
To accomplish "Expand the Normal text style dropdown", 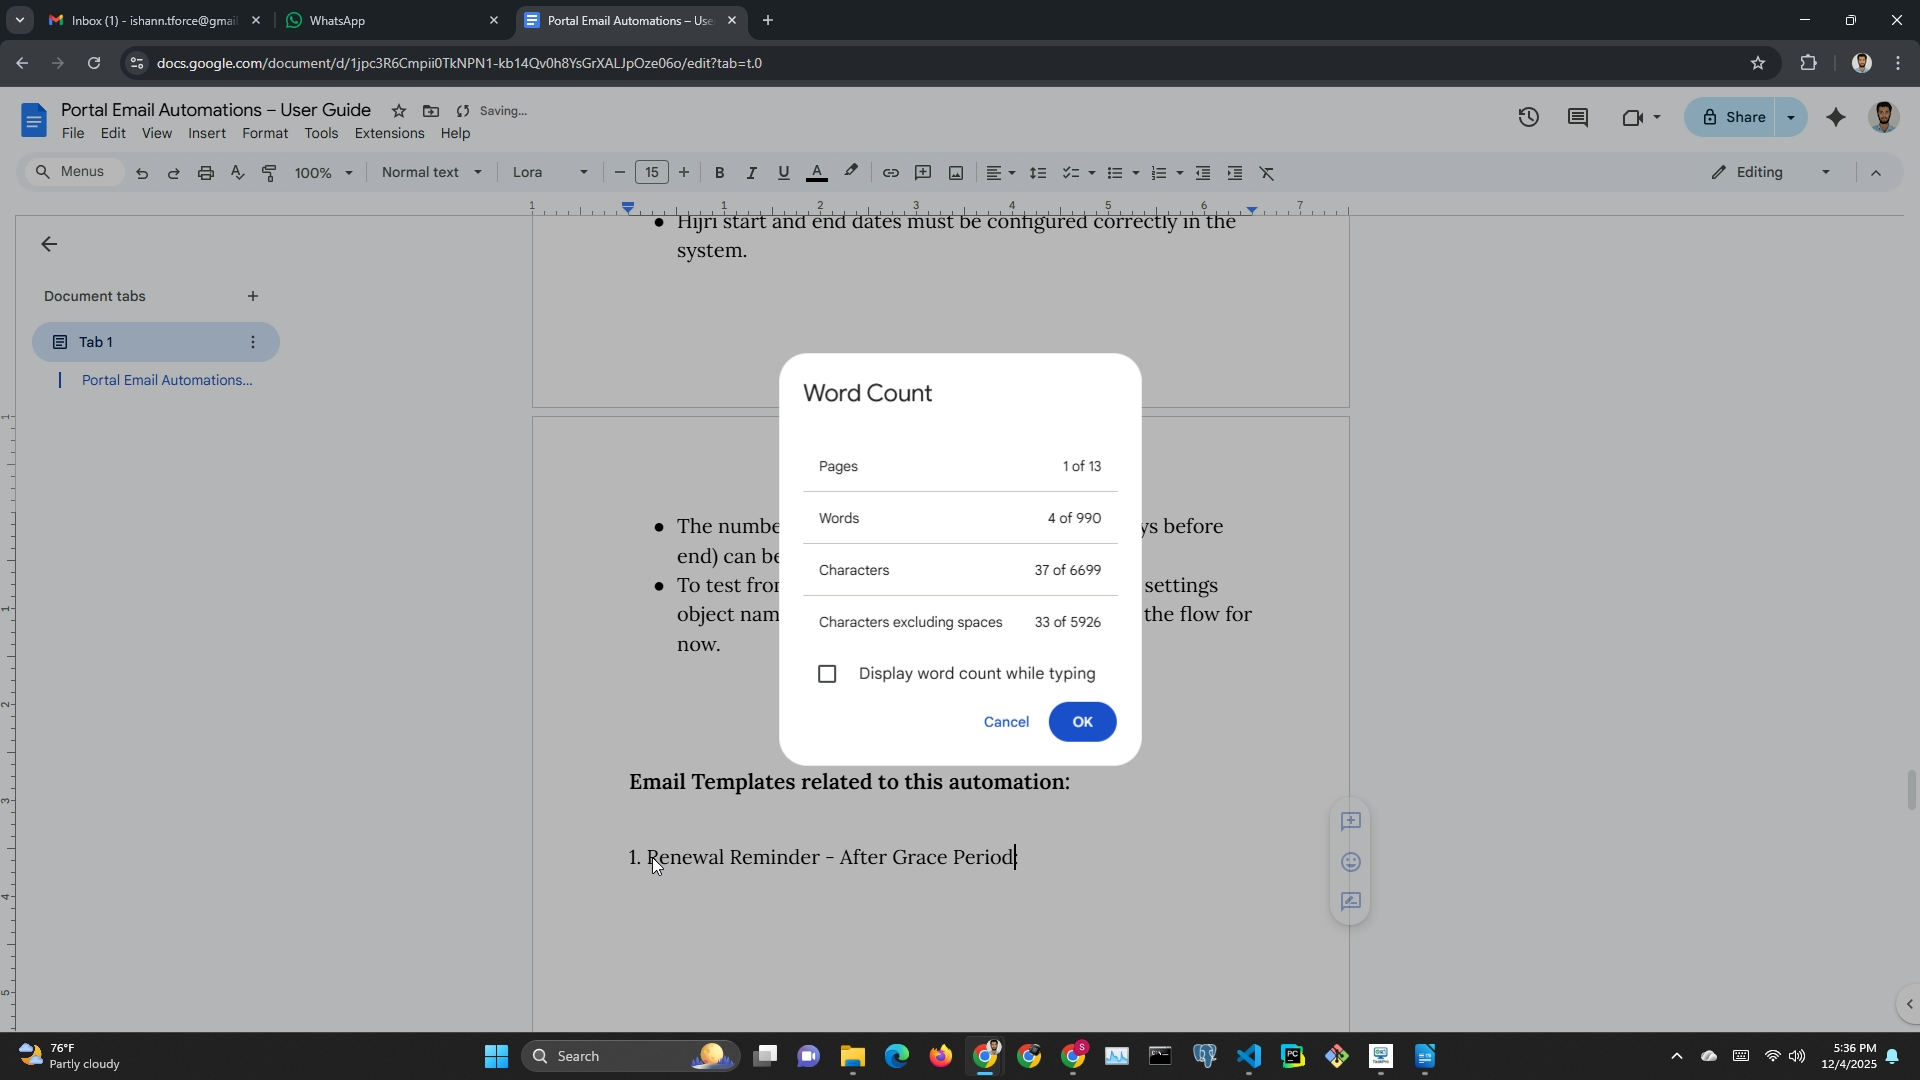I will (431, 173).
